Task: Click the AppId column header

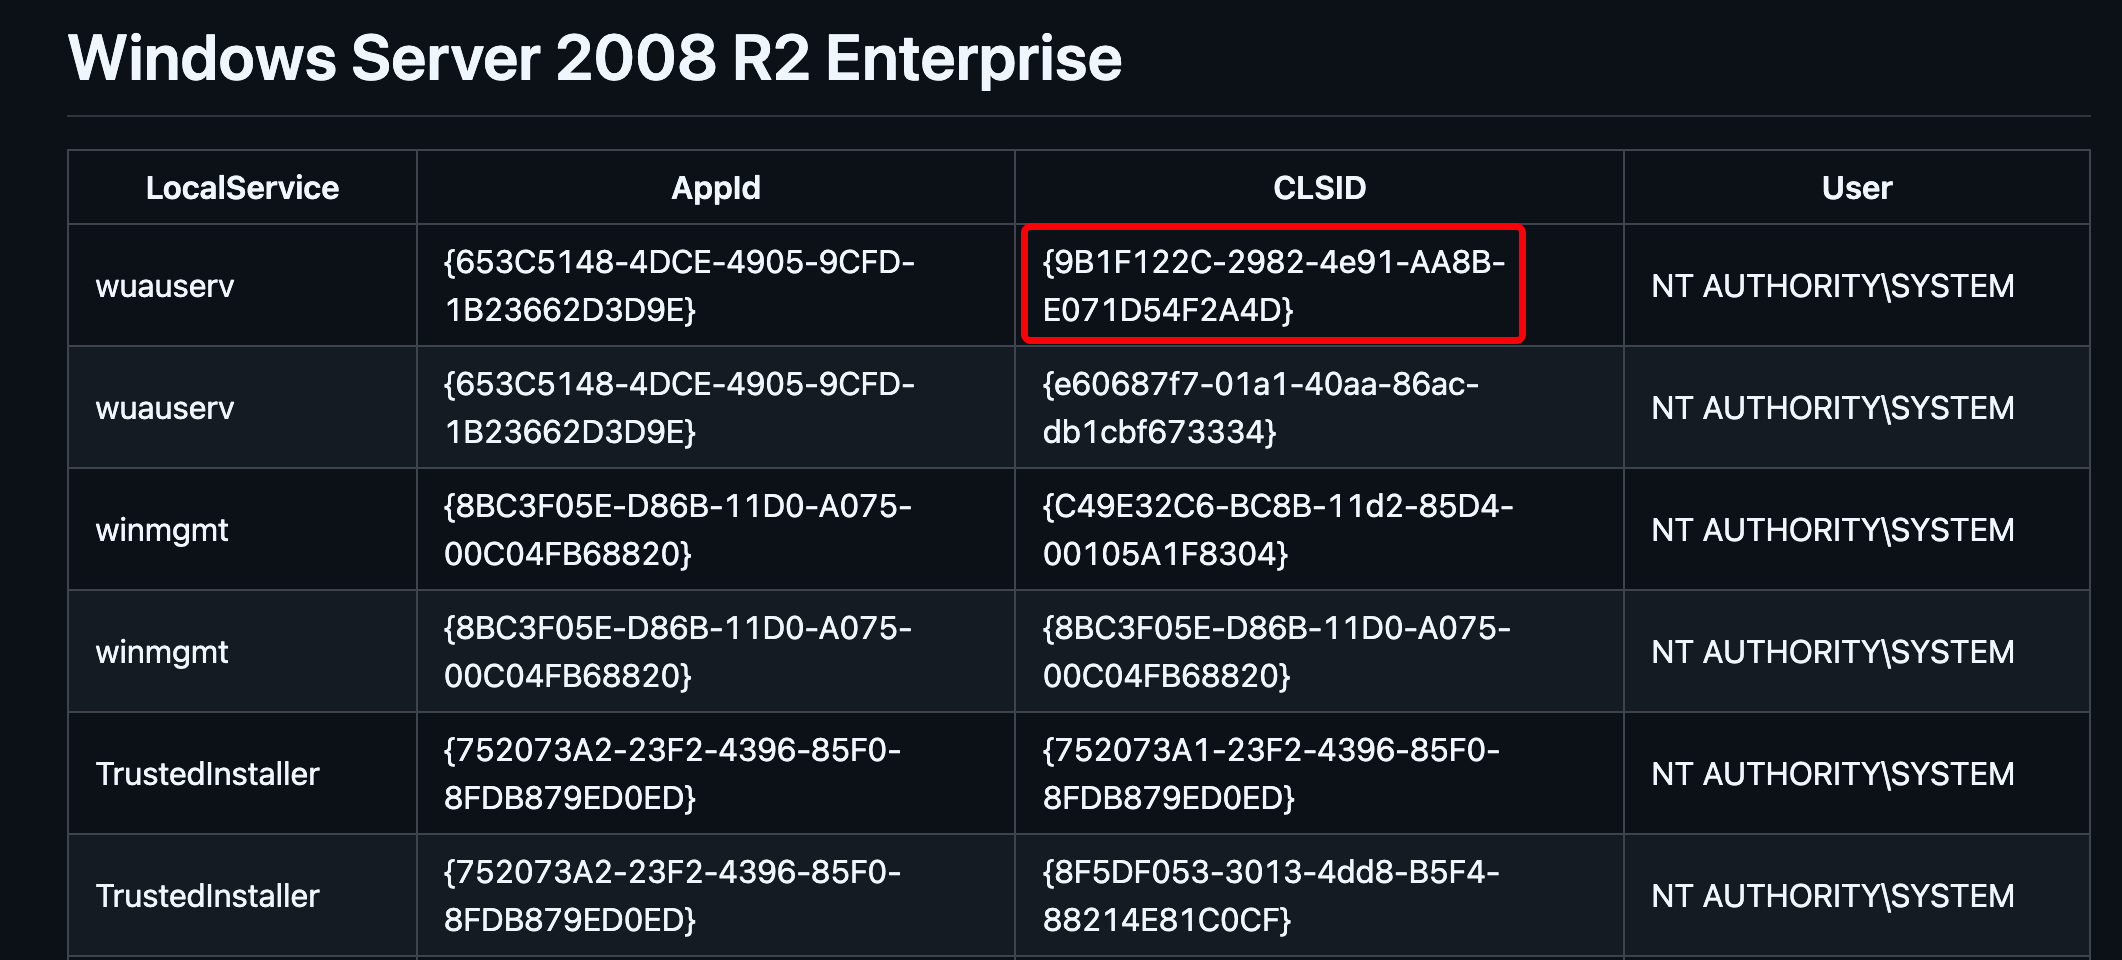Action: [715, 188]
